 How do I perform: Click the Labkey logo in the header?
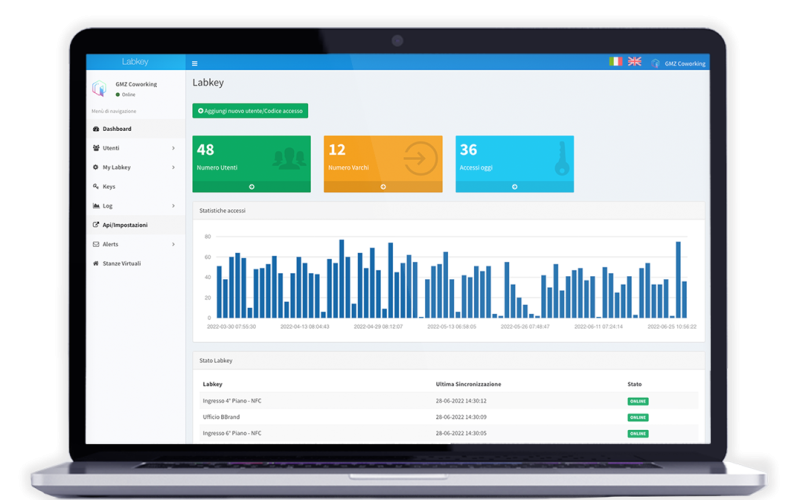(134, 62)
